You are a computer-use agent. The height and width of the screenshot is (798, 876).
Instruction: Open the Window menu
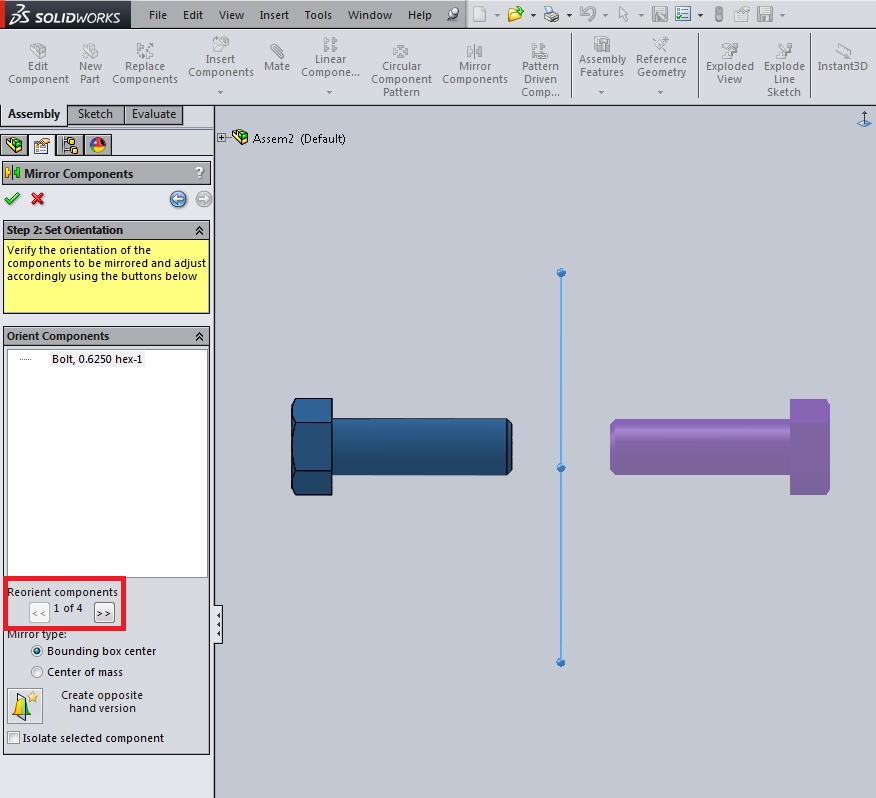[x=370, y=15]
